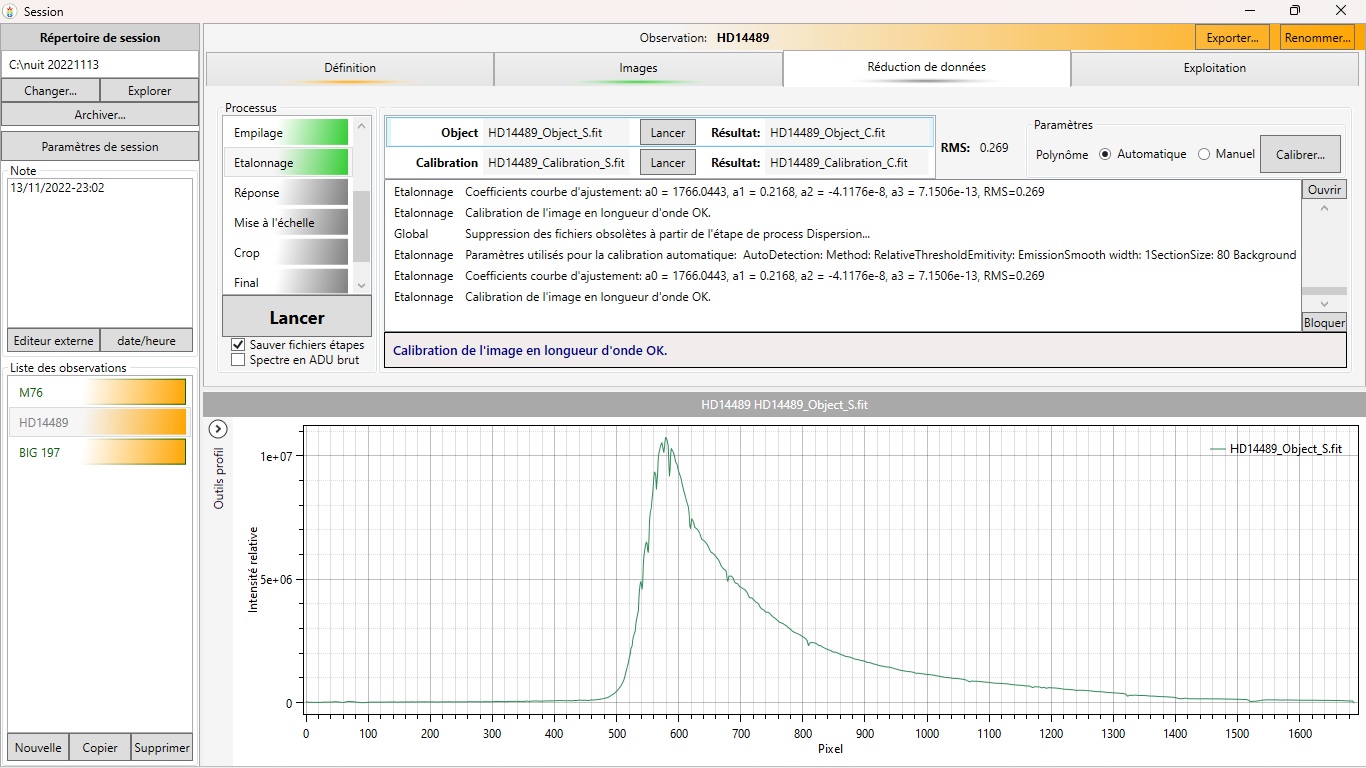Click log panel scroll-down arrow
The image size is (1366, 768).
(1324, 304)
